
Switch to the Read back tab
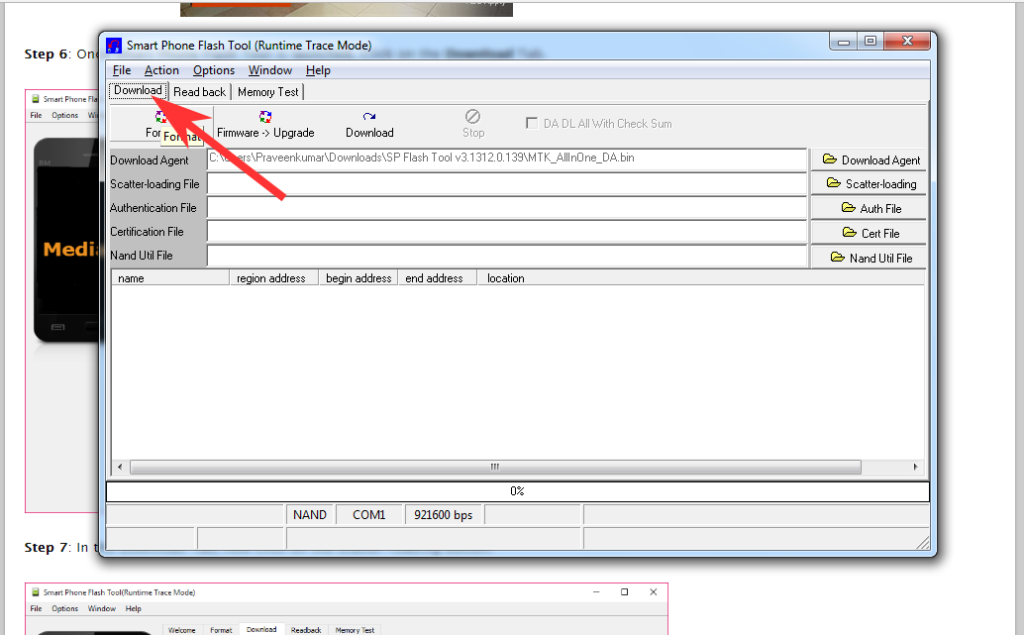click(x=199, y=92)
